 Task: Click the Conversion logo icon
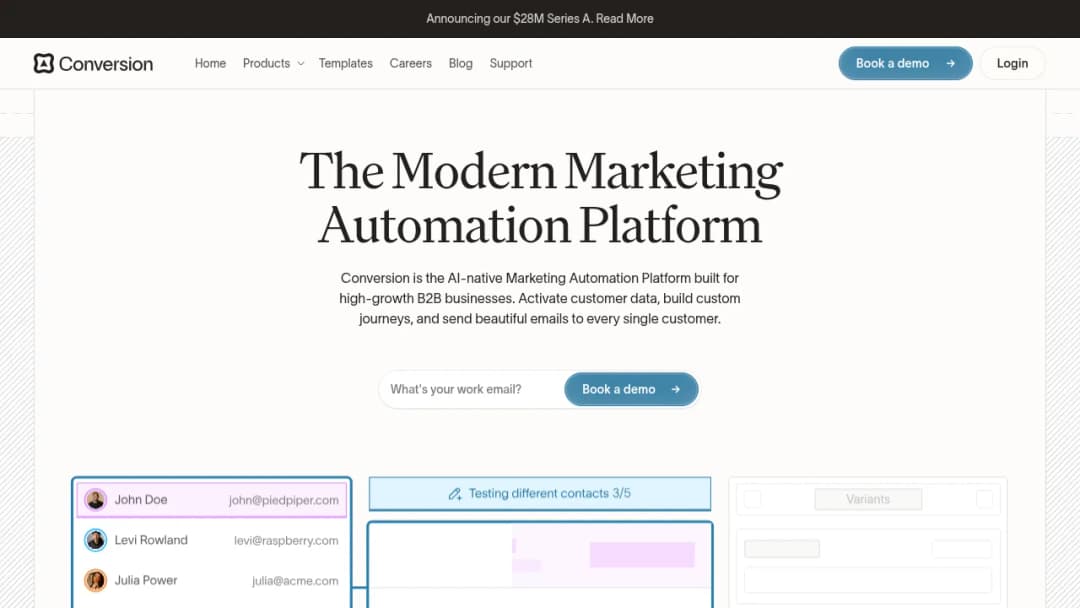pos(43,63)
